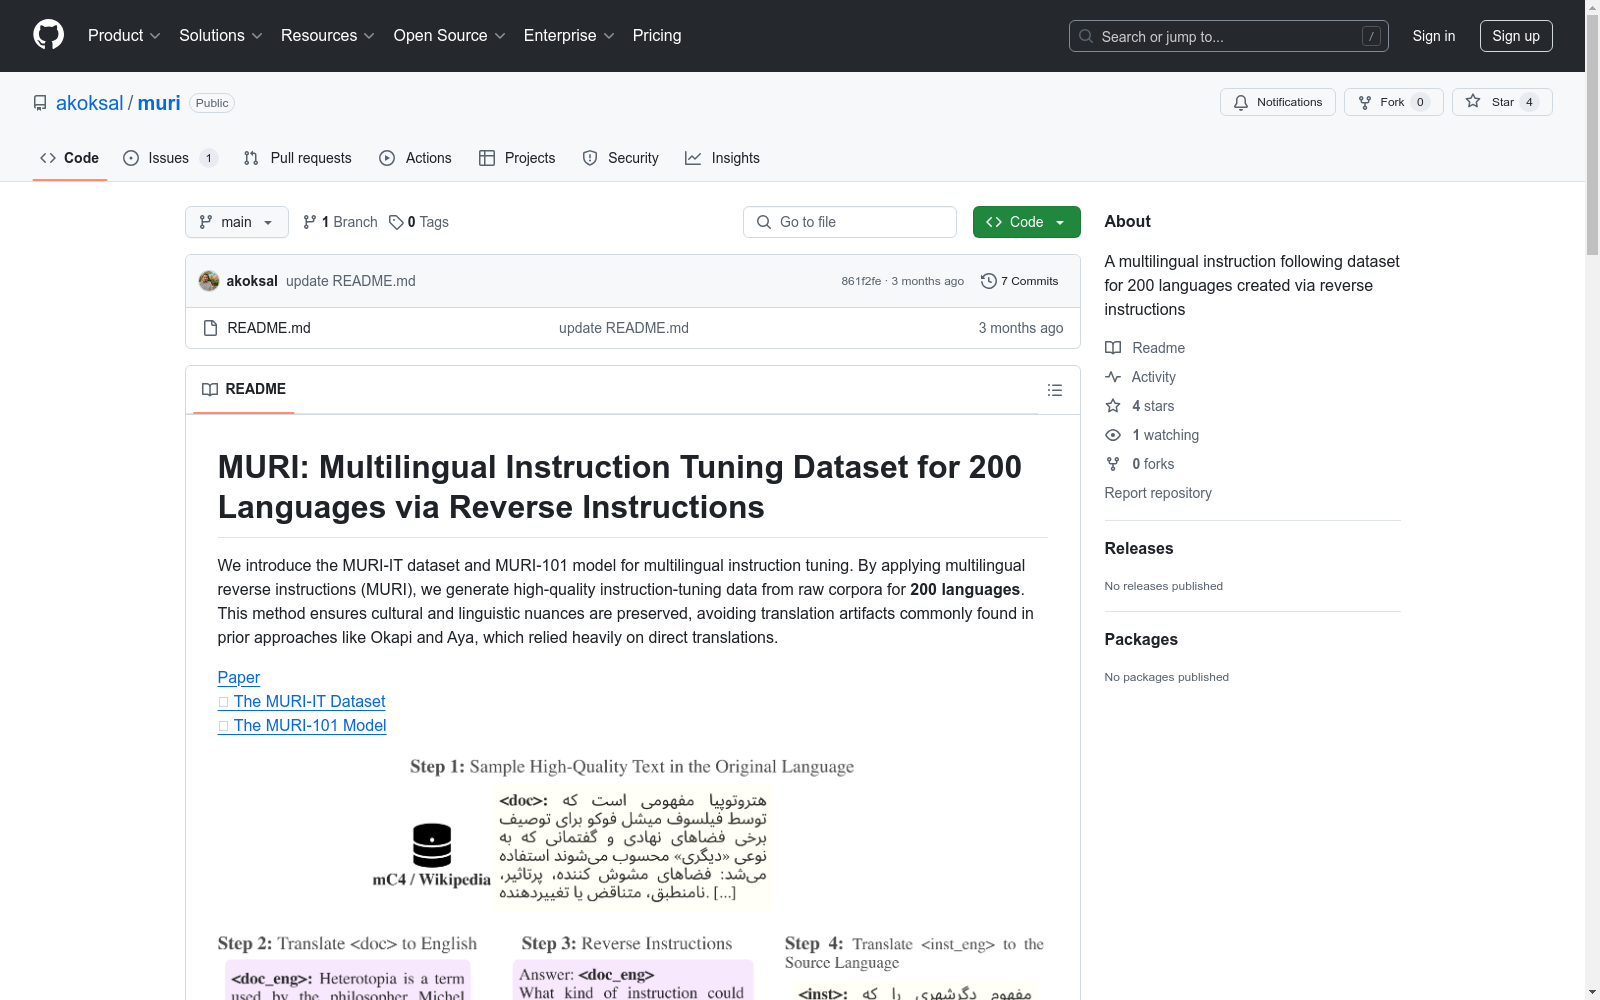Open the README outline icon
Screen dimensions: 1600x1000
tap(1054, 390)
